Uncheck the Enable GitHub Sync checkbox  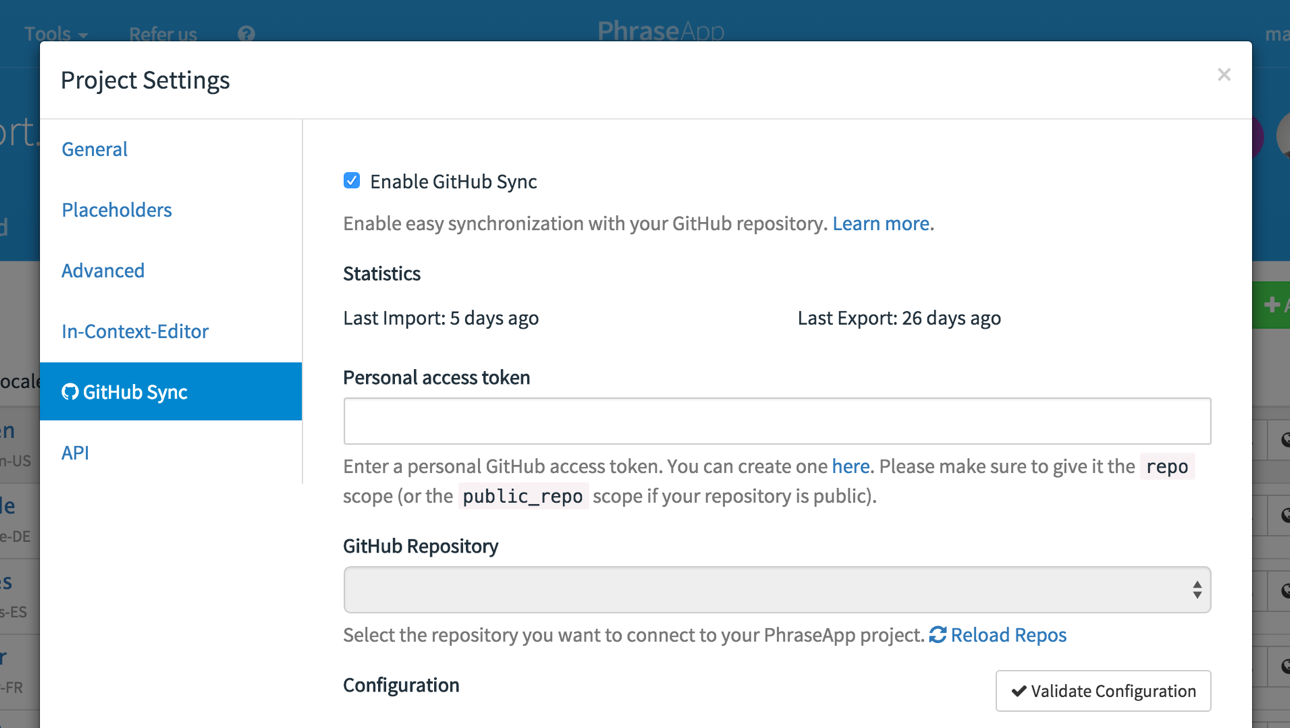point(352,181)
